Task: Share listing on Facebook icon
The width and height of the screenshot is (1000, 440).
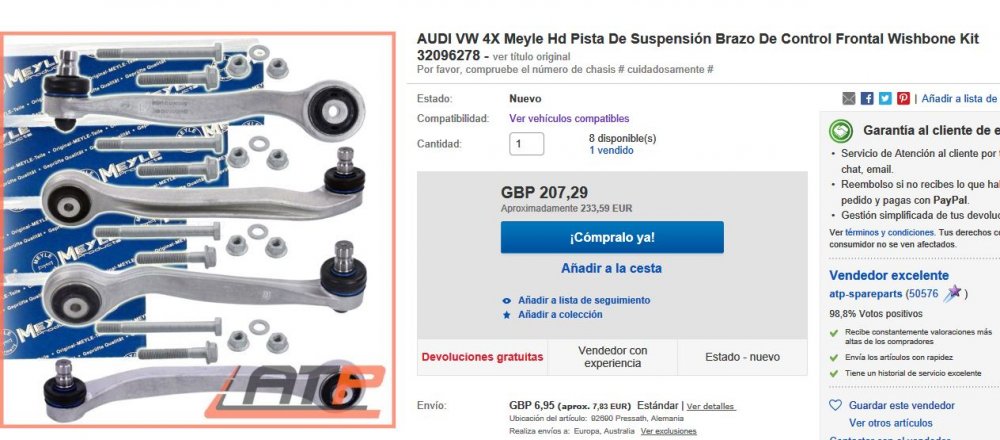Action: [x=867, y=98]
